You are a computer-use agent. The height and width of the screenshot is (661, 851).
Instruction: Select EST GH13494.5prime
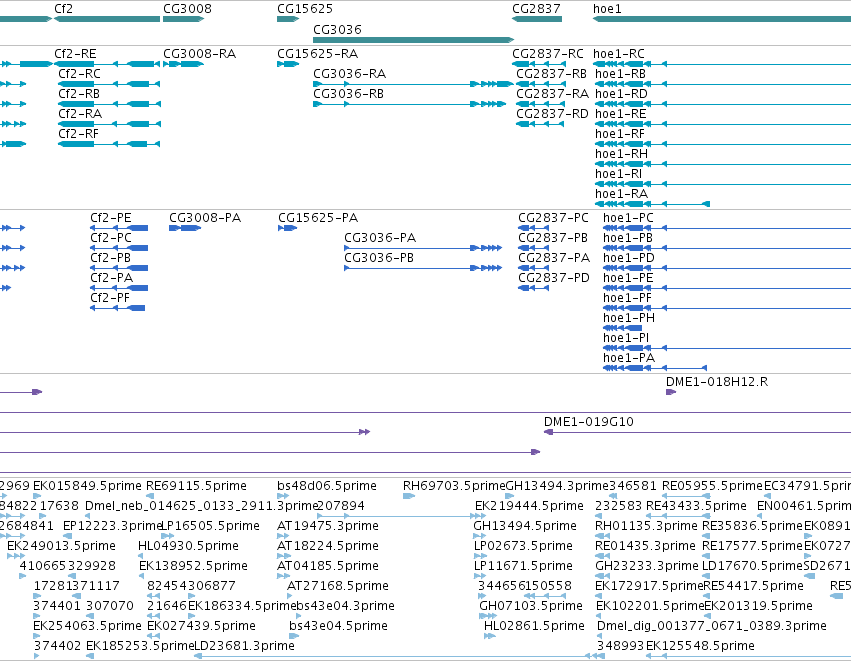click(525, 526)
